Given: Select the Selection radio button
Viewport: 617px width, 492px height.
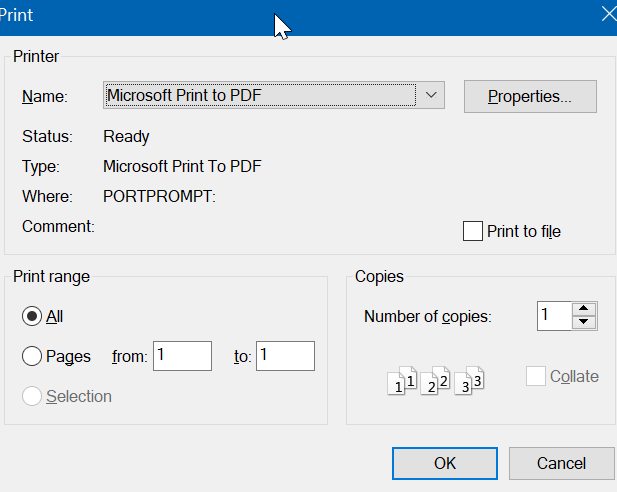Looking at the screenshot, I should [32, 396].
